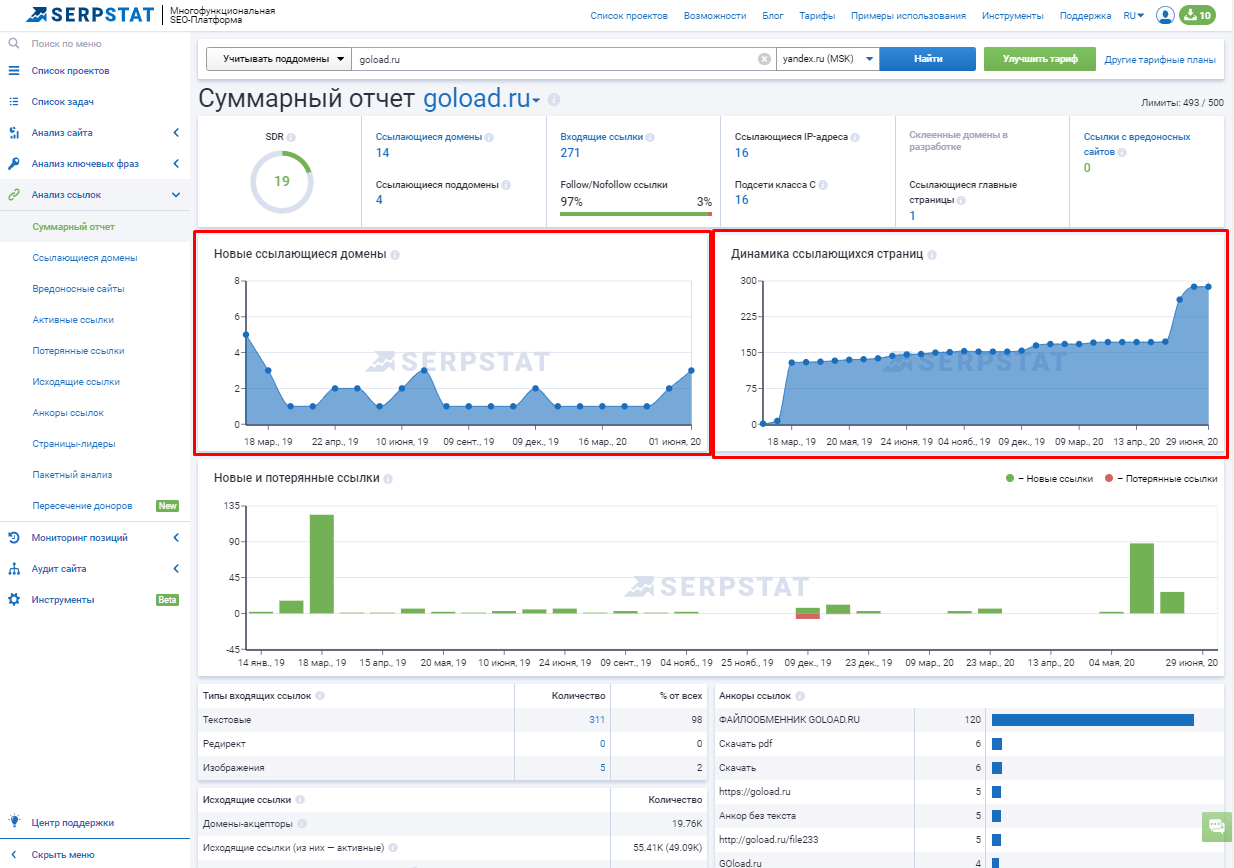This screenshot has width=1234, height=868.
Task: Click the task list icon
Action: click(x=14, y=102)
